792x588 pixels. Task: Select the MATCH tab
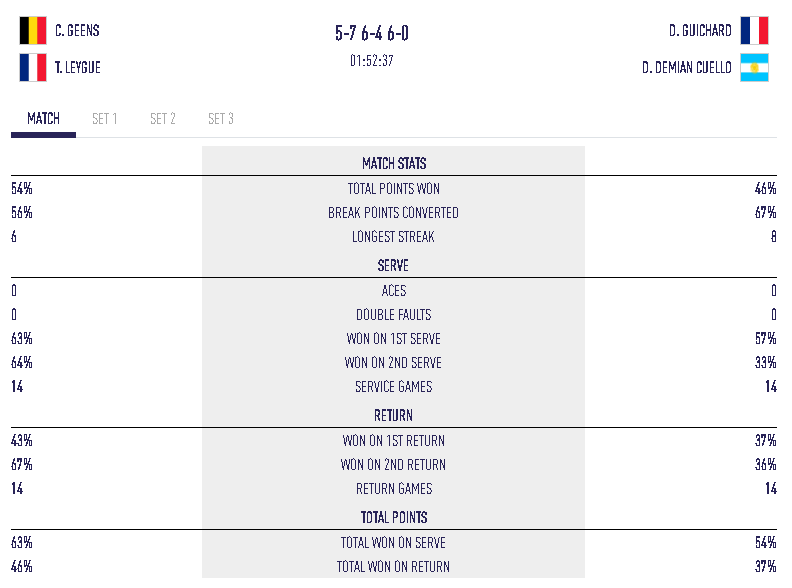(x=43, y=119)
